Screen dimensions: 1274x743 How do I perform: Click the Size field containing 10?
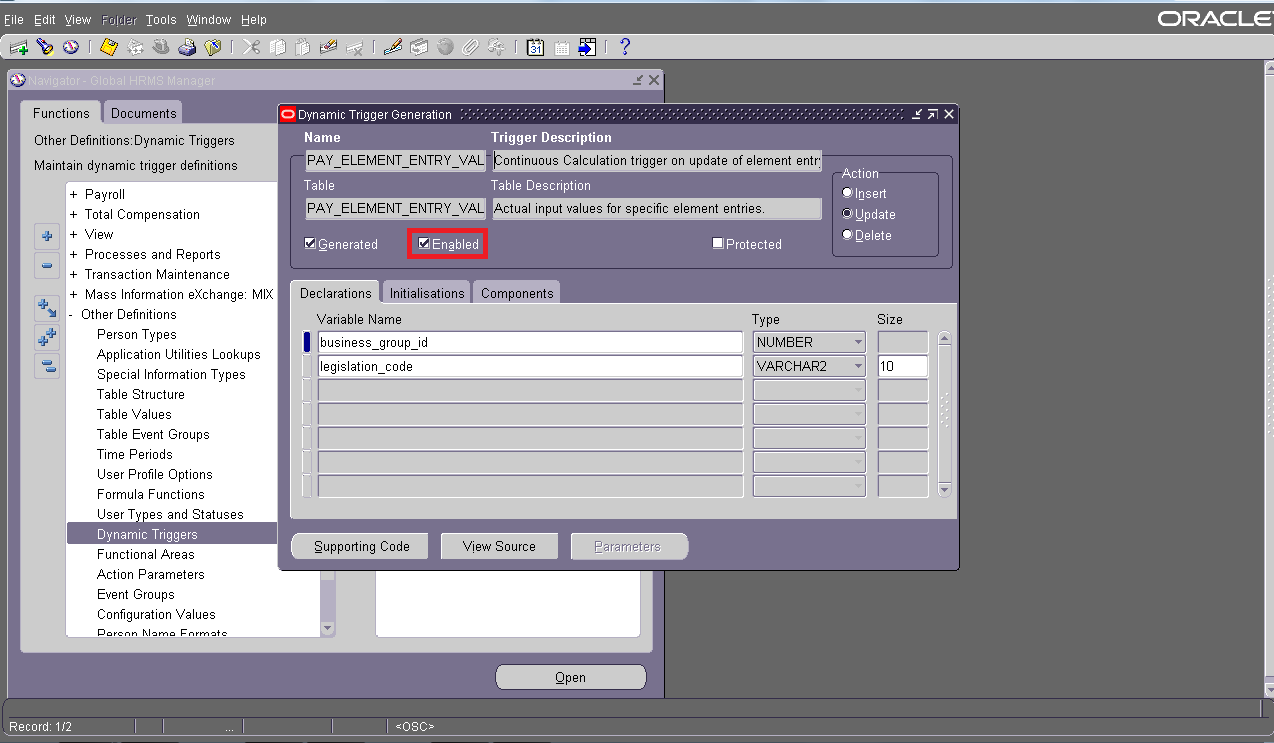pos(903,366)
